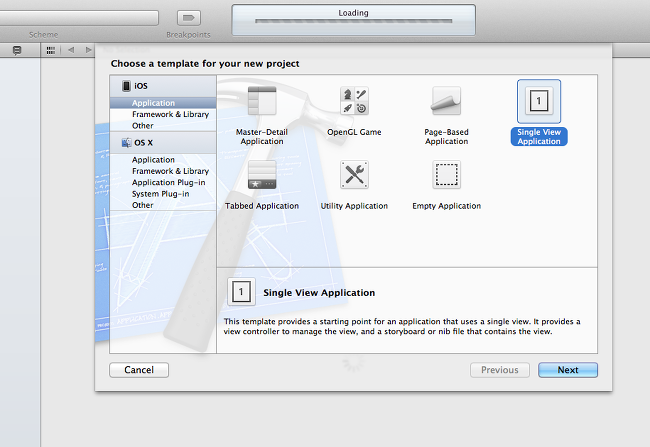Select the Utility Application template icon
650x447 pixels.
click(x=354, y=175)
